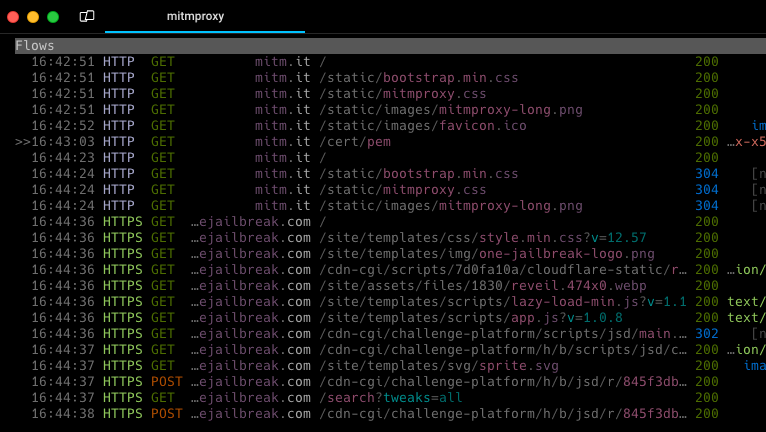Click the GET method in search?tweaks=all row
The height and width of the screenshot is (432, 766).
[163, 398]
